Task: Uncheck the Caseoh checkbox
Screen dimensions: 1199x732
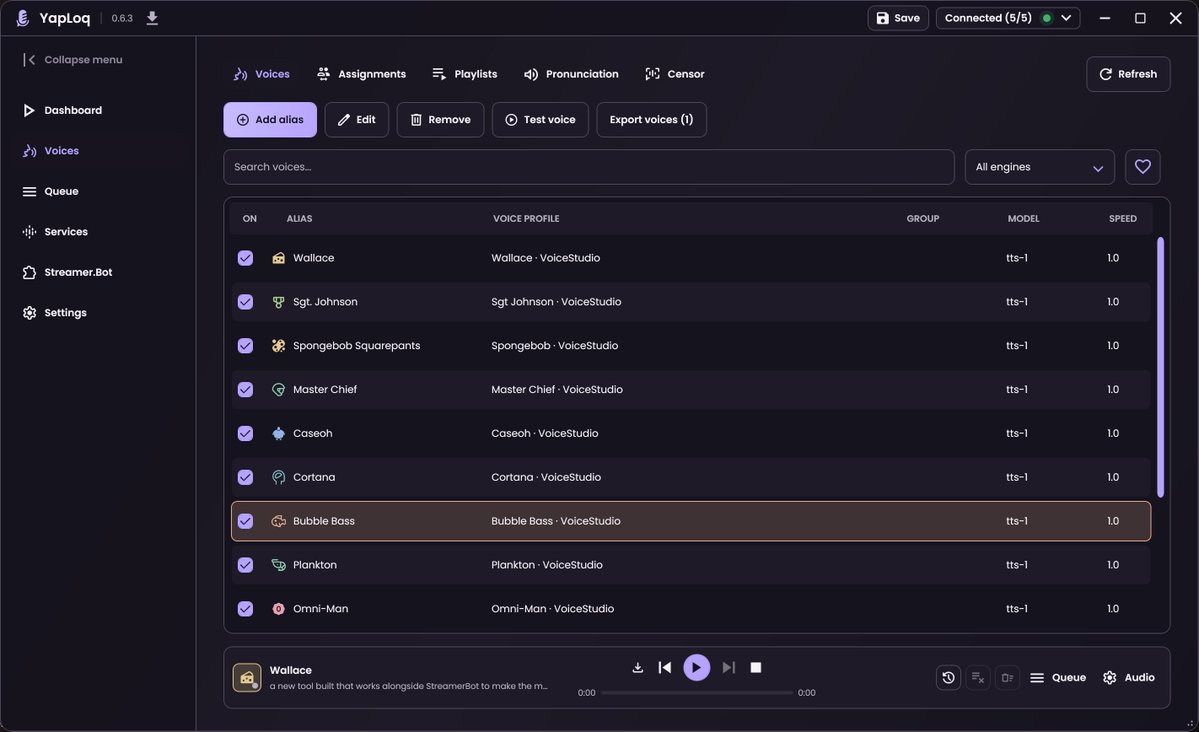Action: click(x=245, y=434)
